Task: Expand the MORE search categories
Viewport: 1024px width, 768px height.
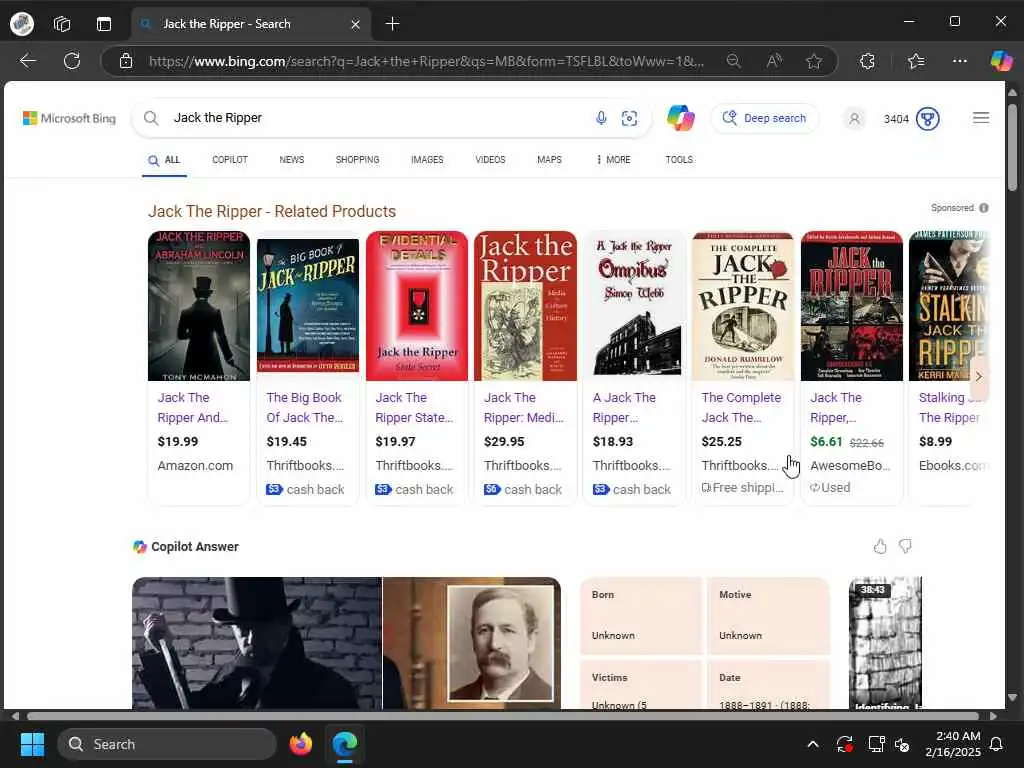Action: 613,160
